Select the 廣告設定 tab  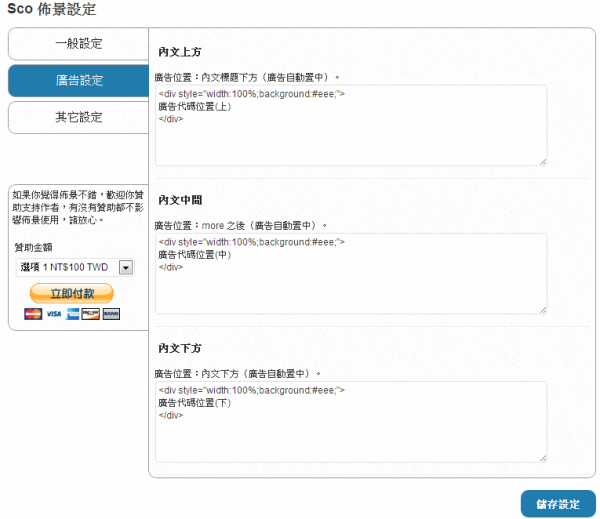pyautogui.click(x=78, y=81)
